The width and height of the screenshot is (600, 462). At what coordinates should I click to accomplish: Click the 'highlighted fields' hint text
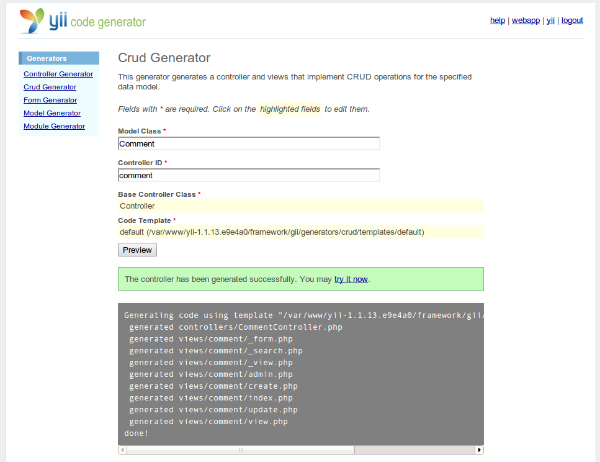click(290, 109)
